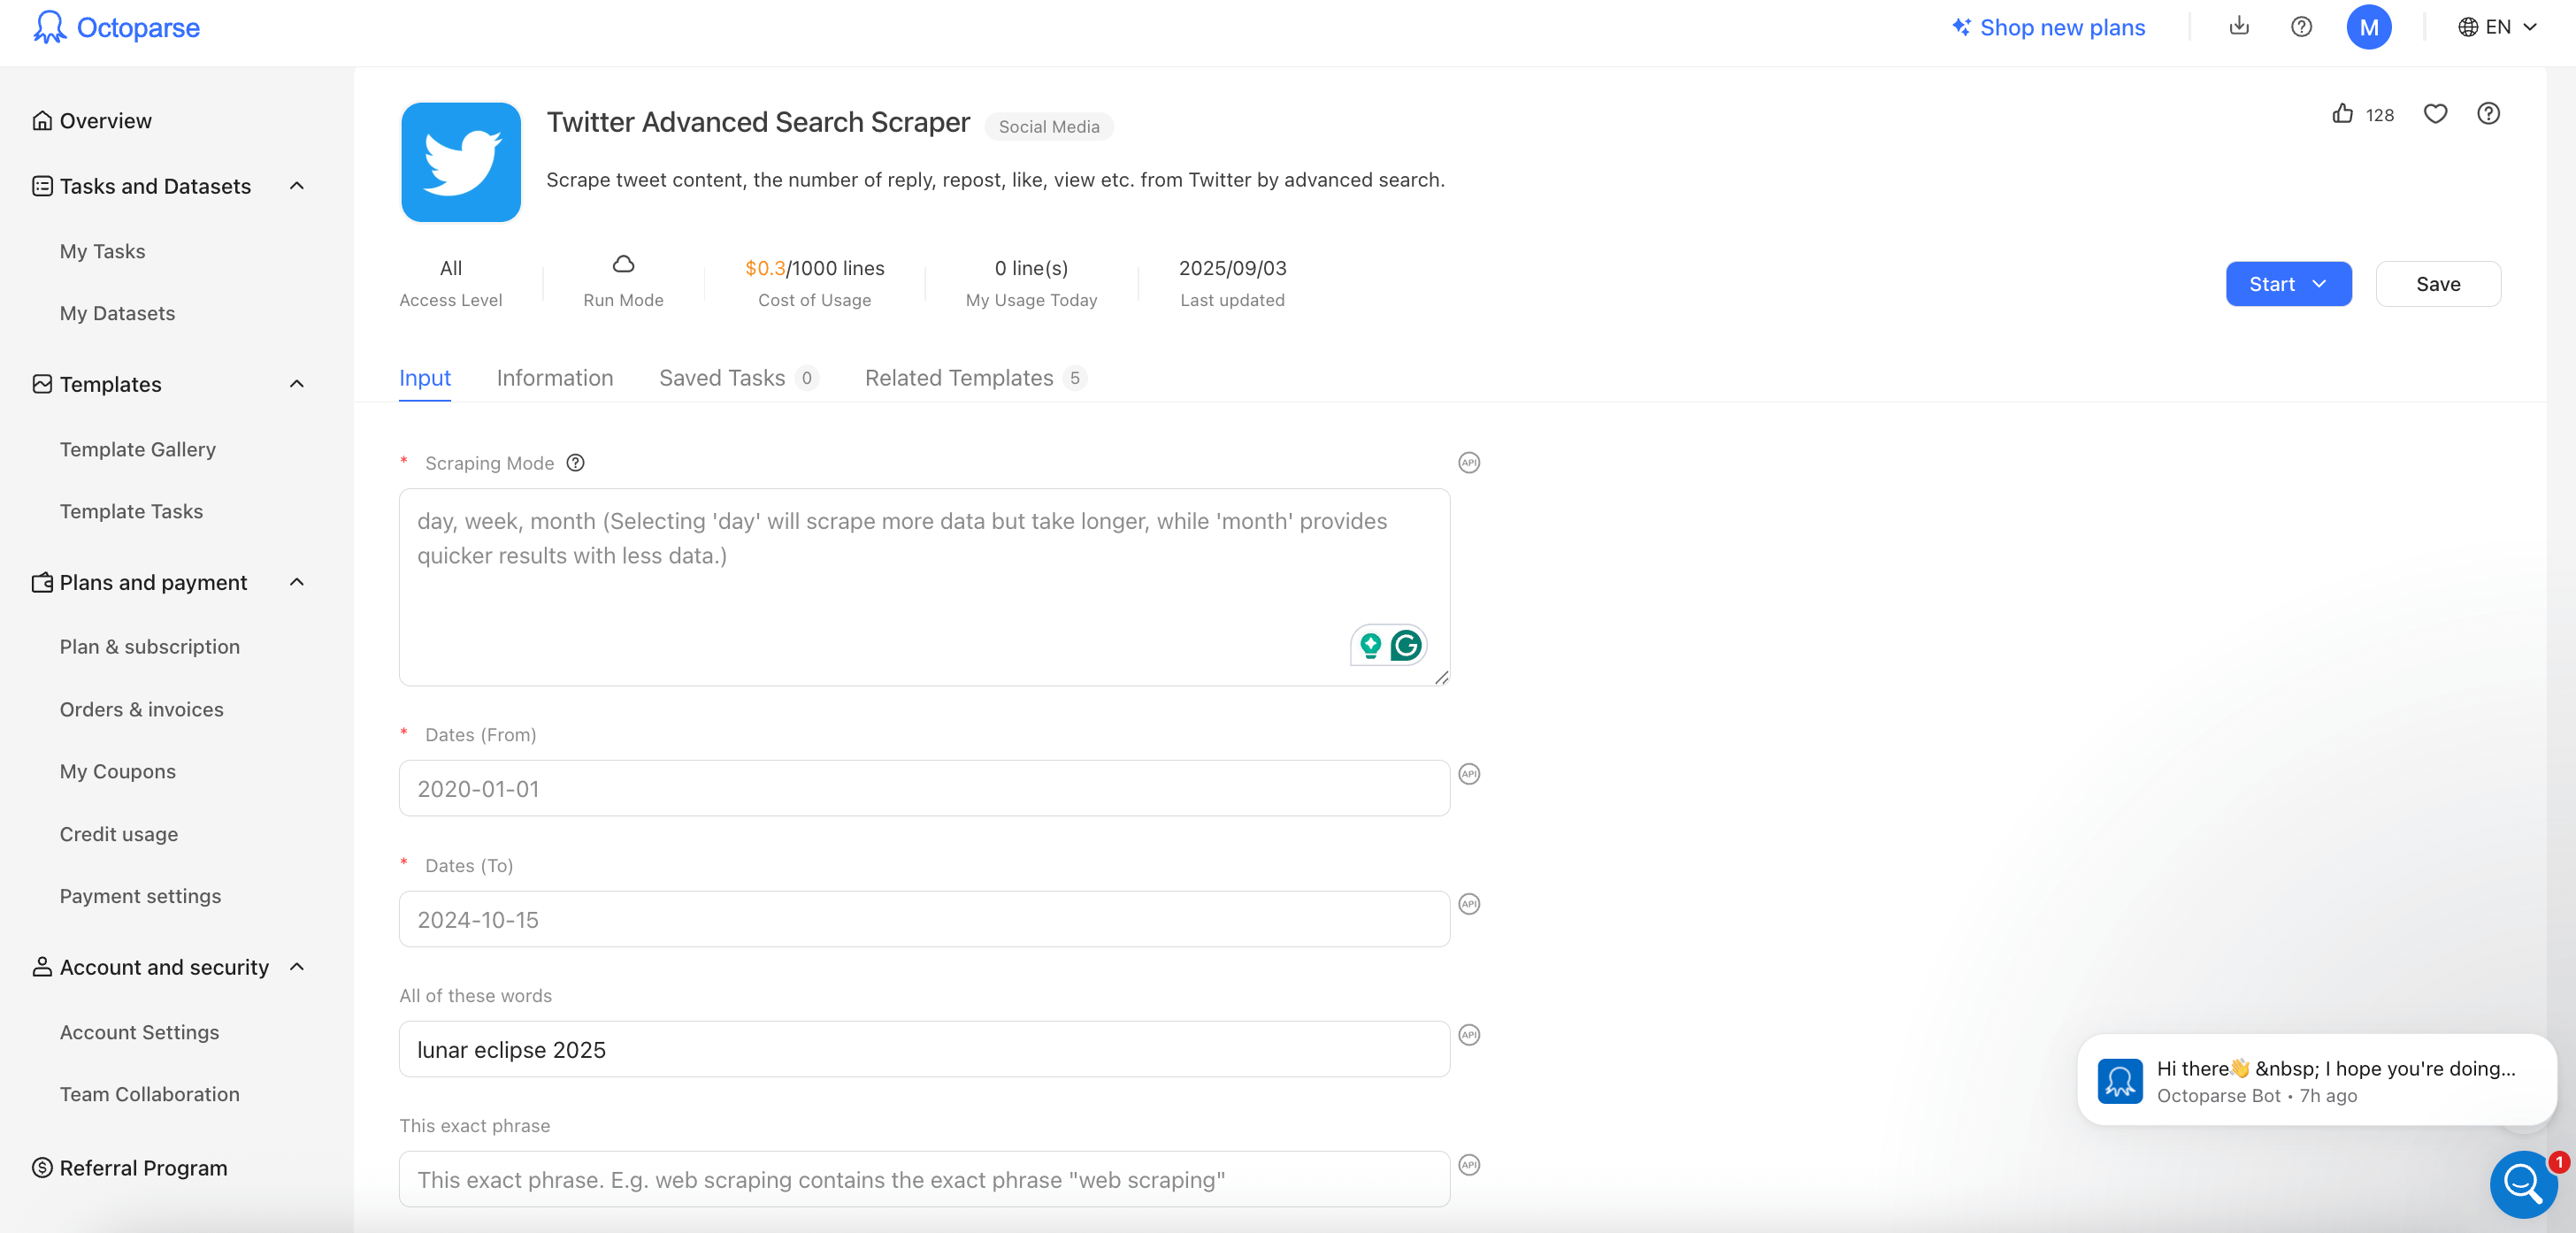
Task: Open the chat bubble in the bottom corner
Action: click(2523, 1185)
